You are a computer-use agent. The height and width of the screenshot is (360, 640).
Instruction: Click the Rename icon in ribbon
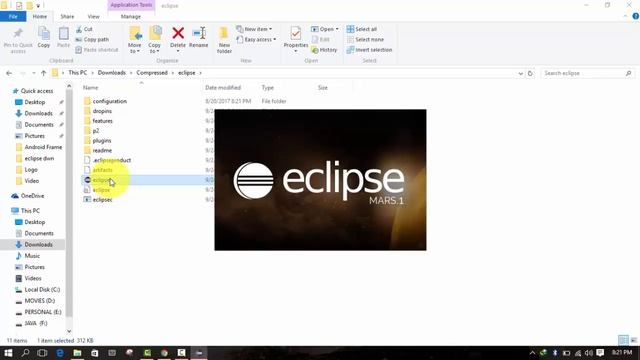pos(199,33)
